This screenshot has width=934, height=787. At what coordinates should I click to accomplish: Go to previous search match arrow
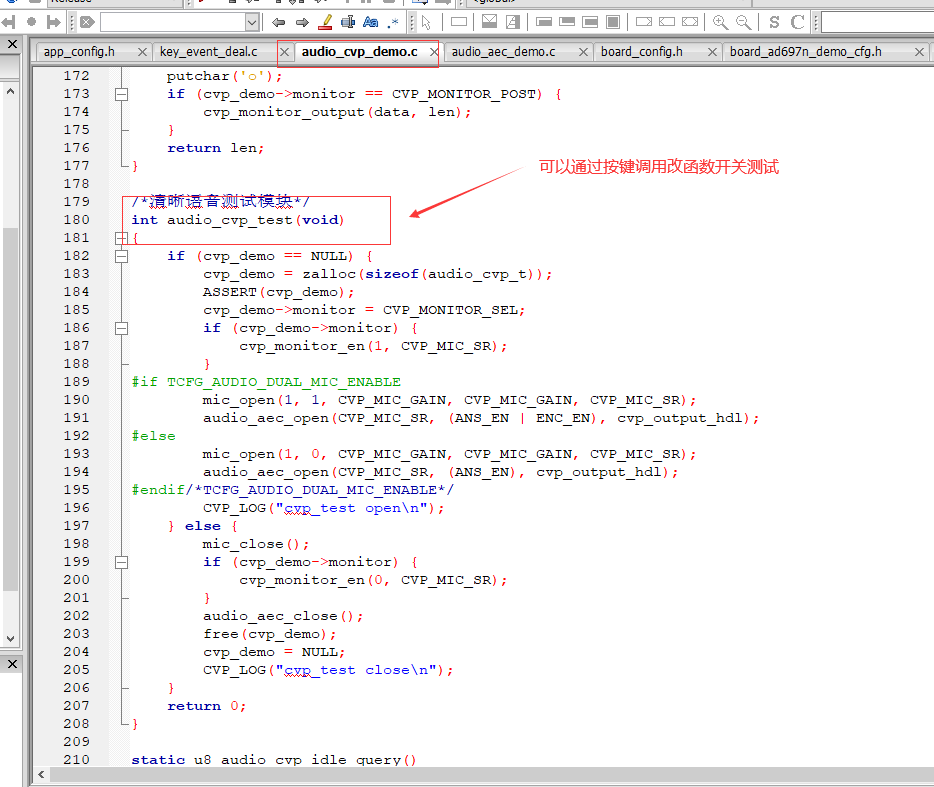278,23
